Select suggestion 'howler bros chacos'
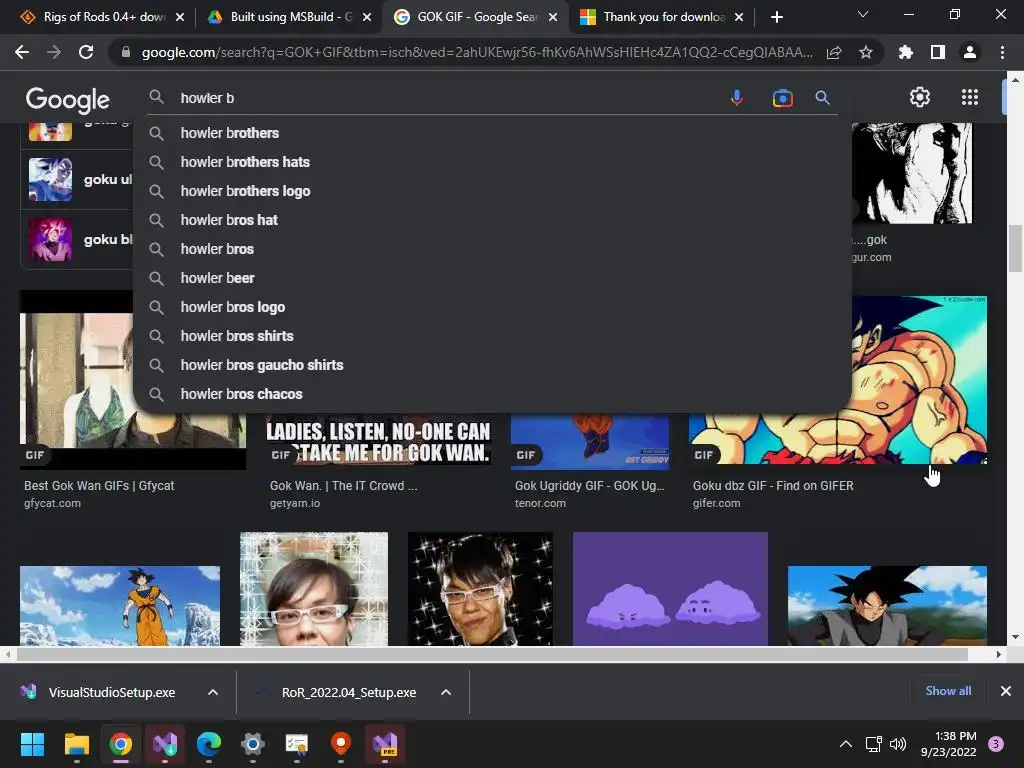1024x768 pixels. [492, 394]
